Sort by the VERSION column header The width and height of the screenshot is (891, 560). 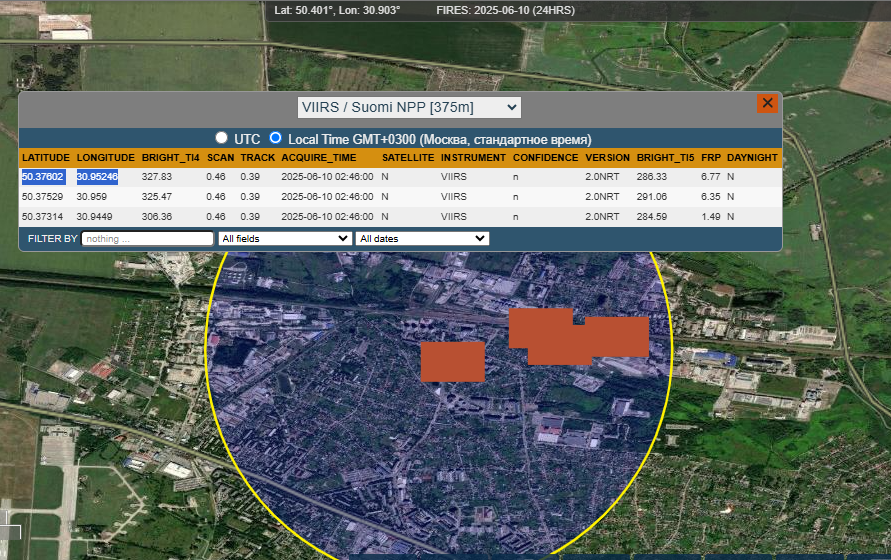pyautogui.click(x=607, y=157)
